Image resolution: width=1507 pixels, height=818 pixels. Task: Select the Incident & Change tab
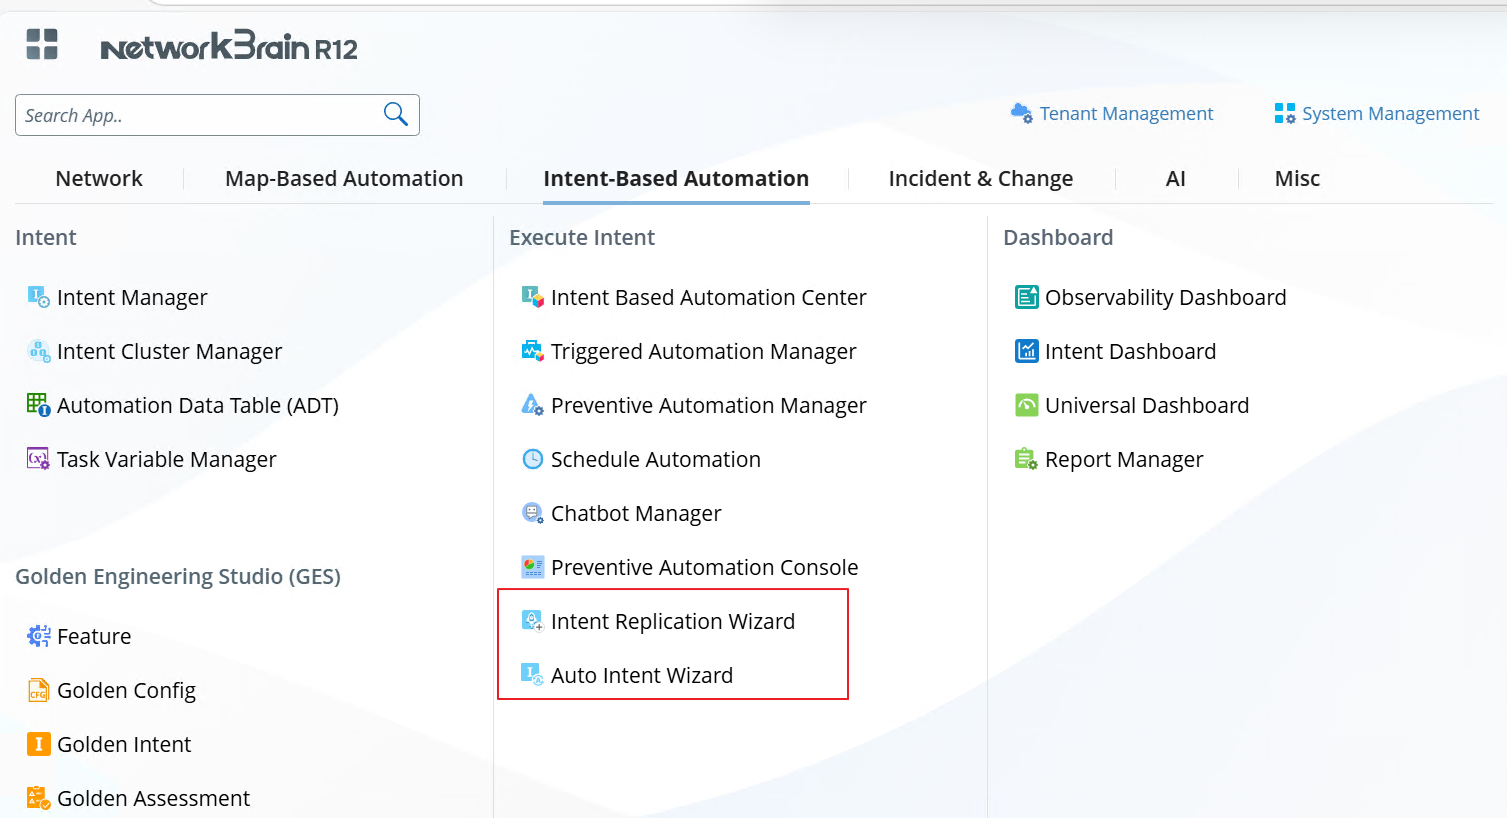(x=980, y=179)
